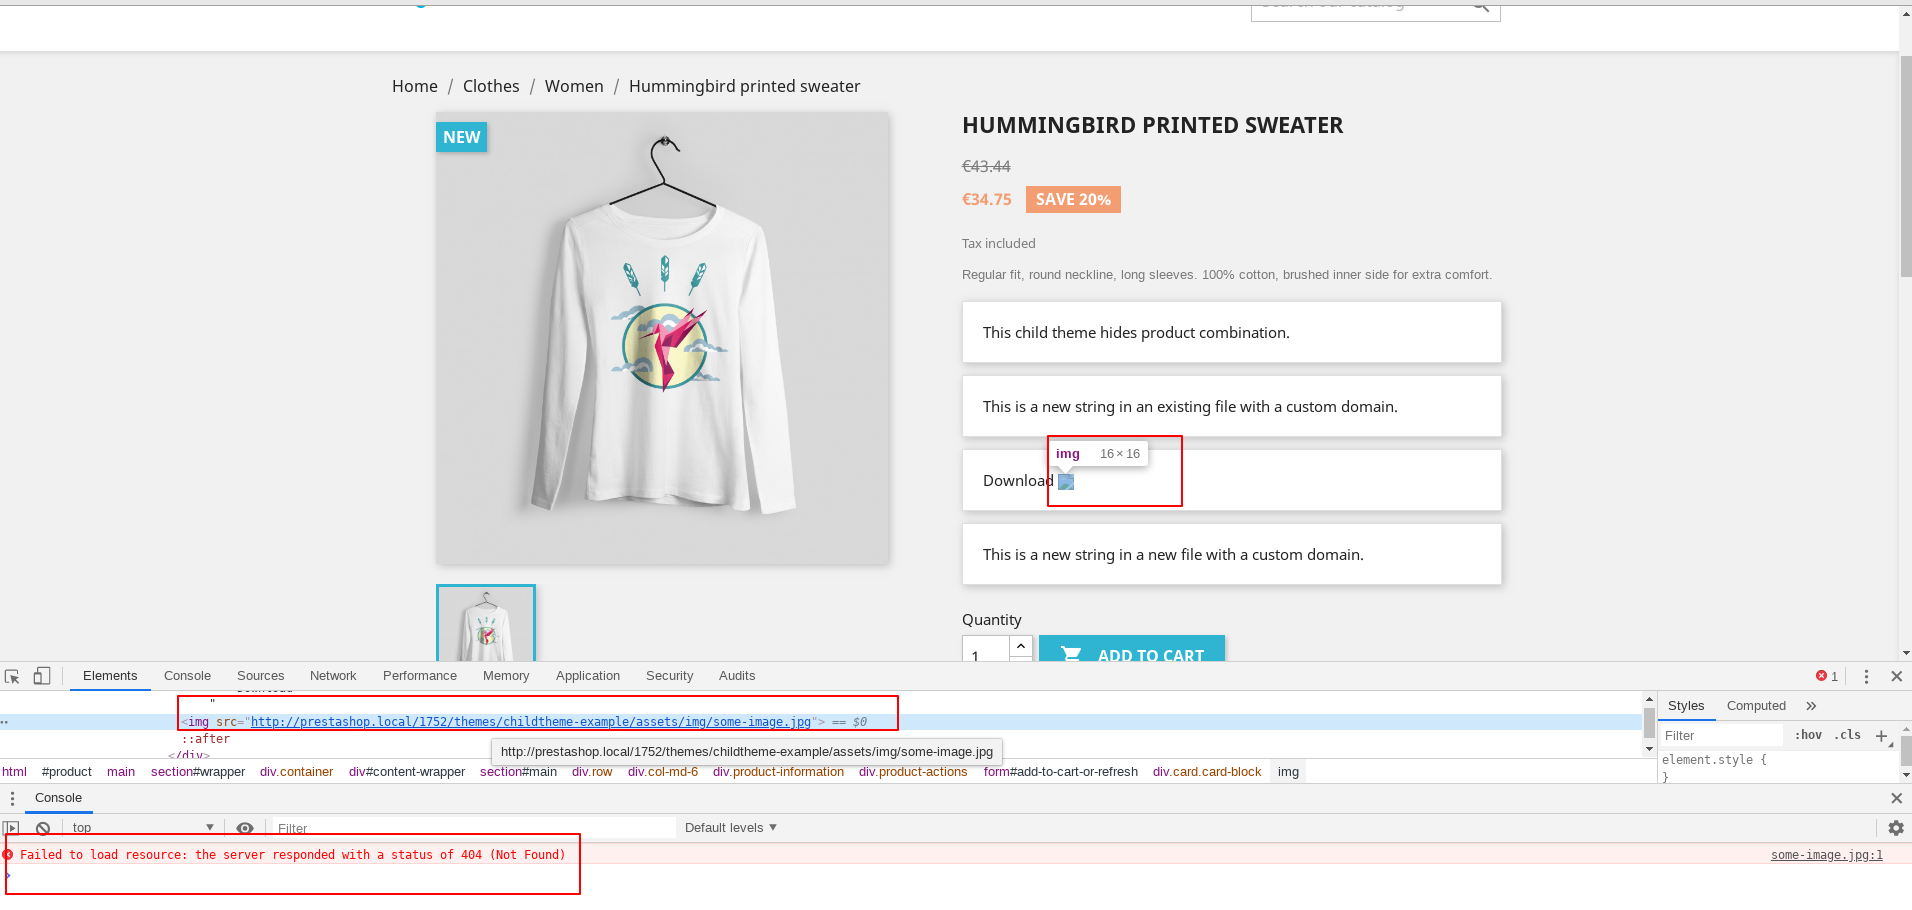The width and height of the screenshot is (1912, 910).
Task: Add a new style rule with plus icon
Action: (x=1881, y=736)
